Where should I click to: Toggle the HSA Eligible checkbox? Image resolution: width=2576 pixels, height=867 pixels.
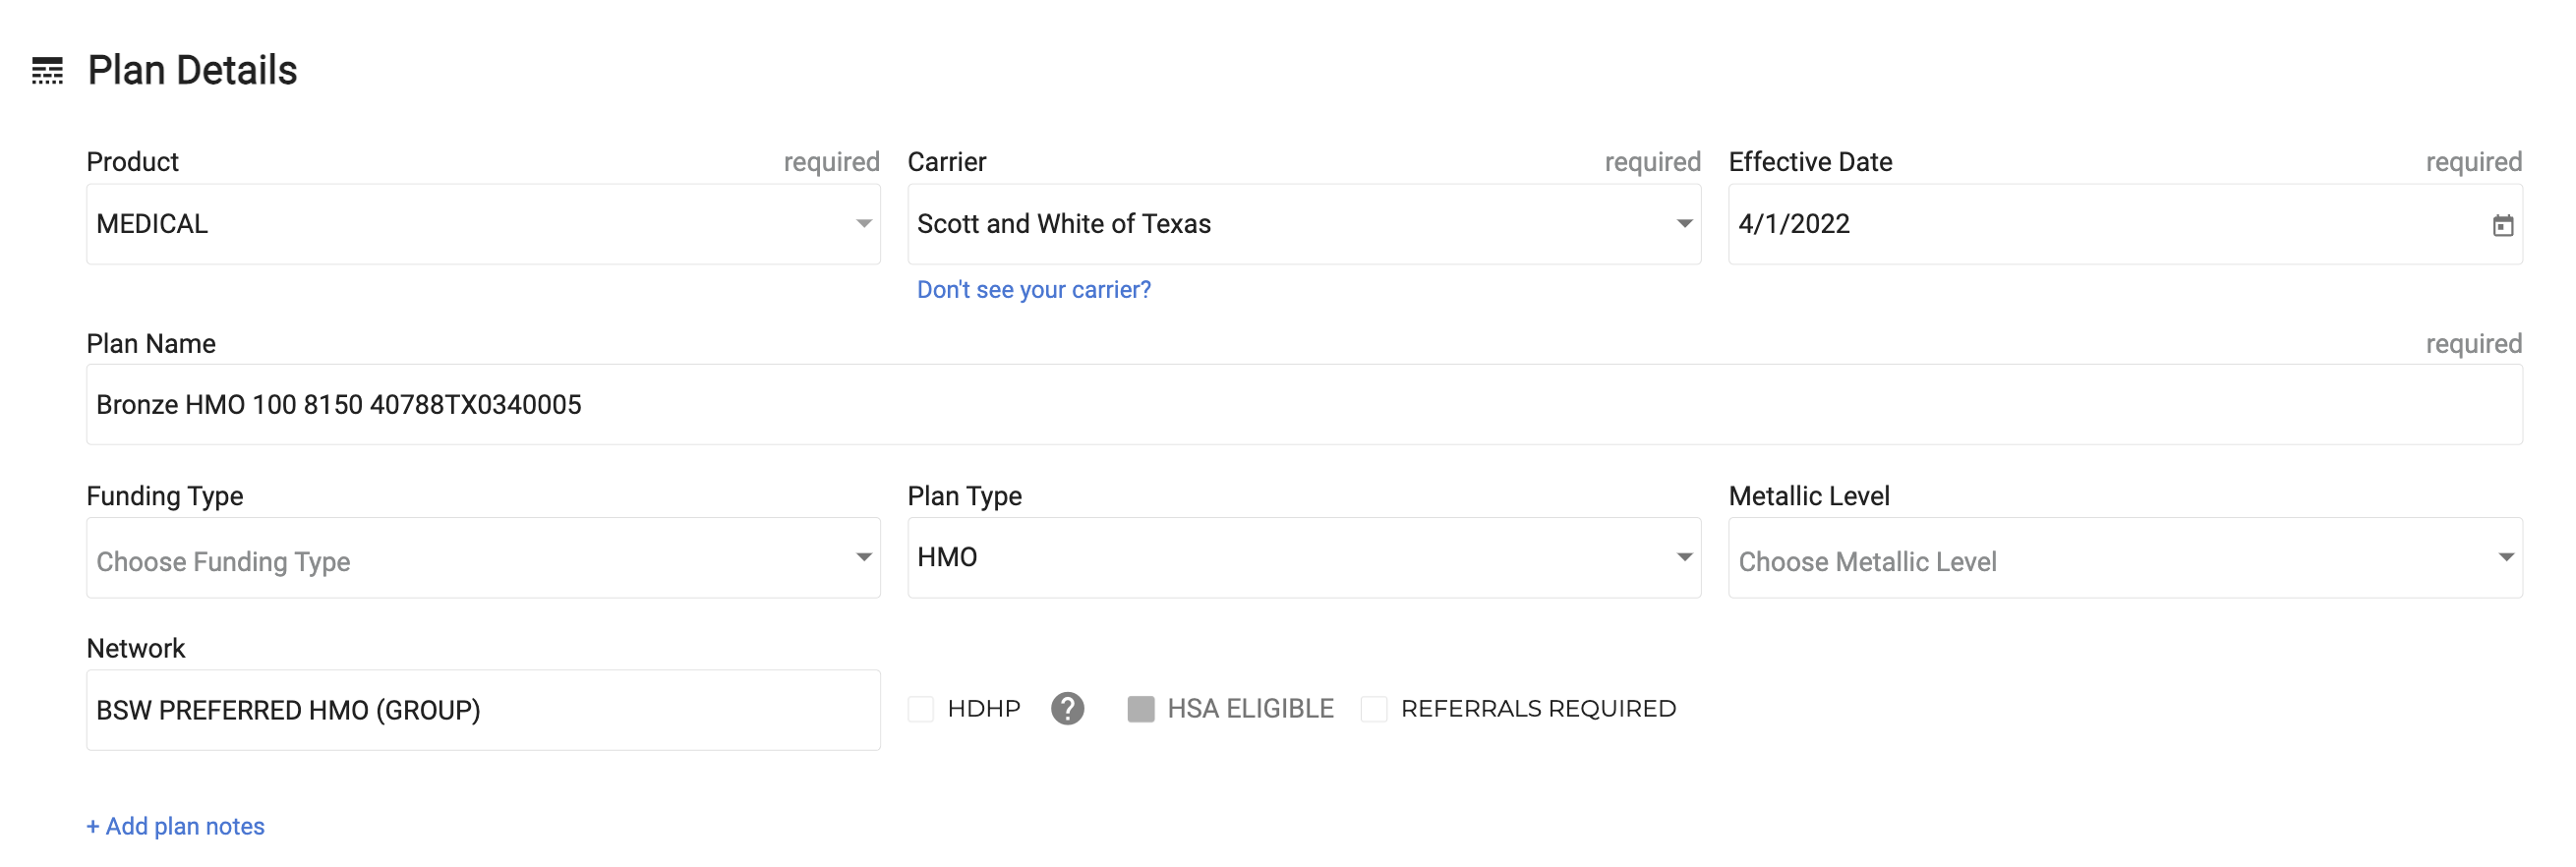tap(1140, 709)
